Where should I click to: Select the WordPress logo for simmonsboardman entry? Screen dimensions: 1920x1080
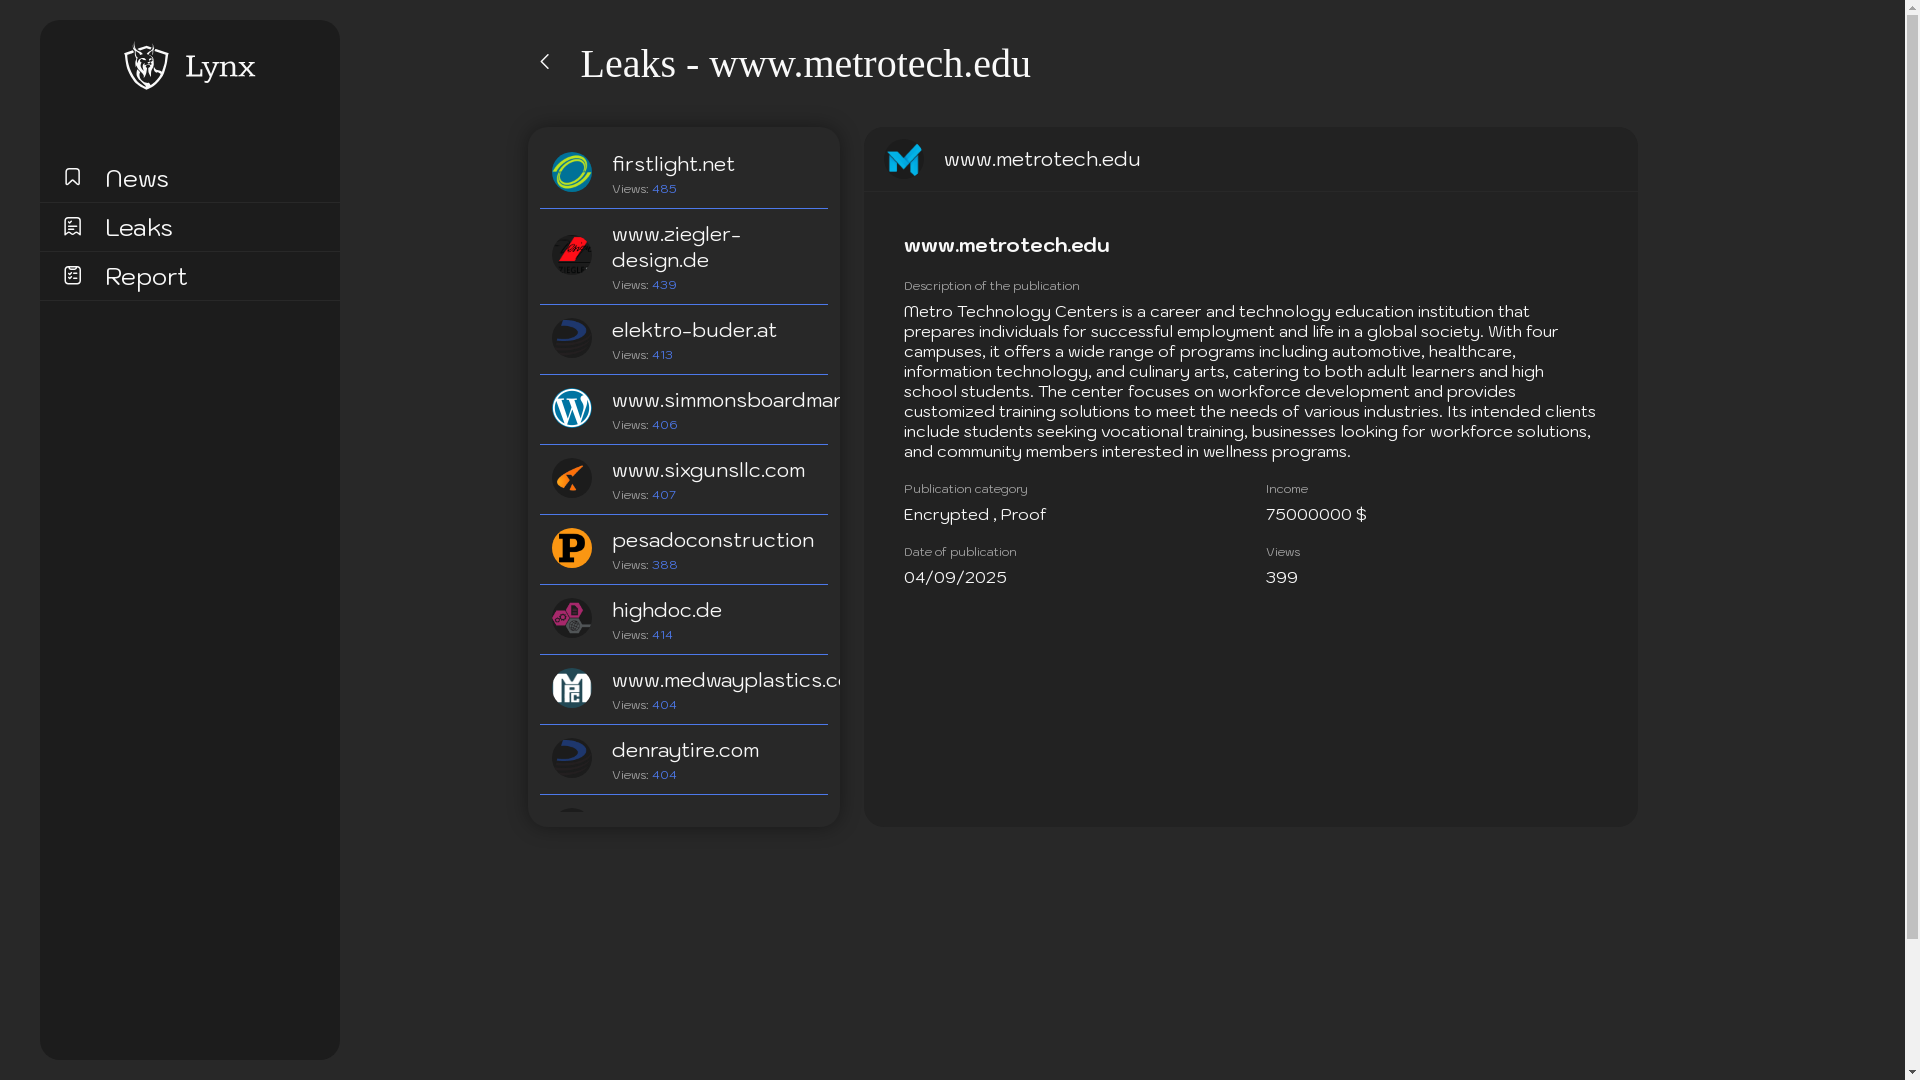pos(571,408)
